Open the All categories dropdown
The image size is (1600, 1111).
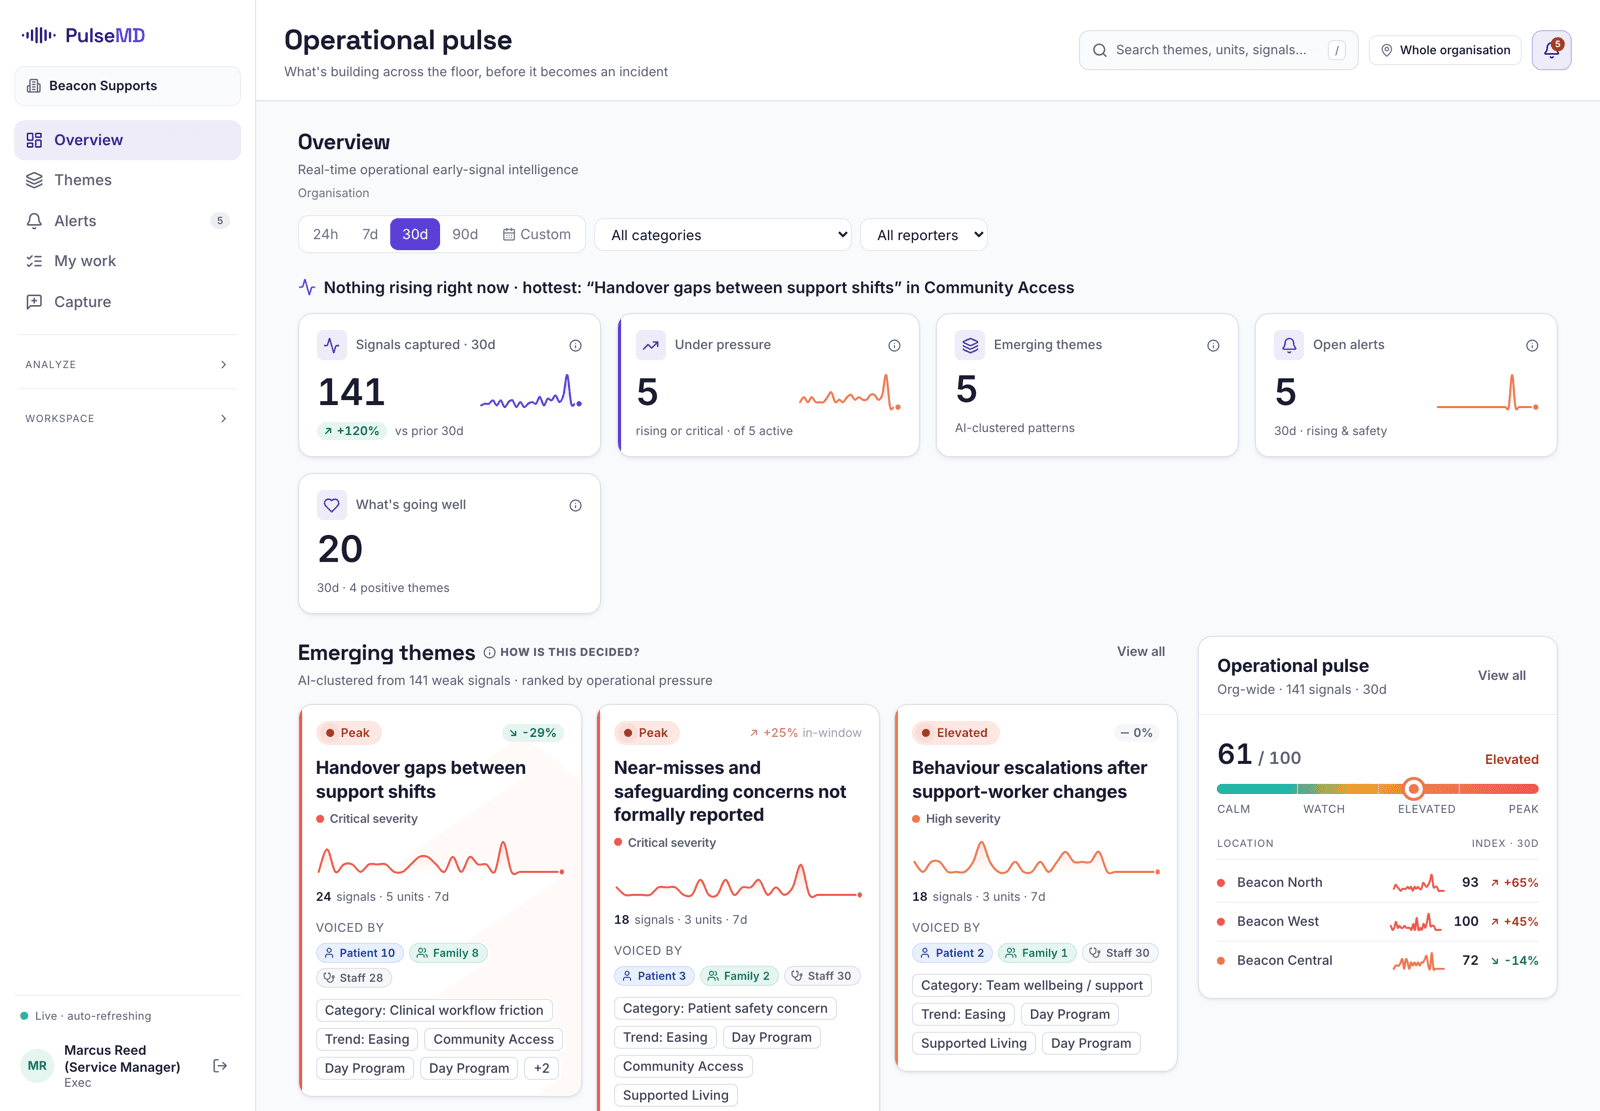[723, 235]
